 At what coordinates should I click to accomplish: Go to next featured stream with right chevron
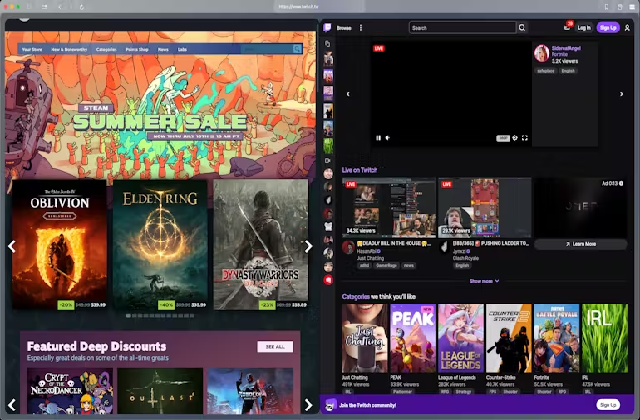coord(621,94)
